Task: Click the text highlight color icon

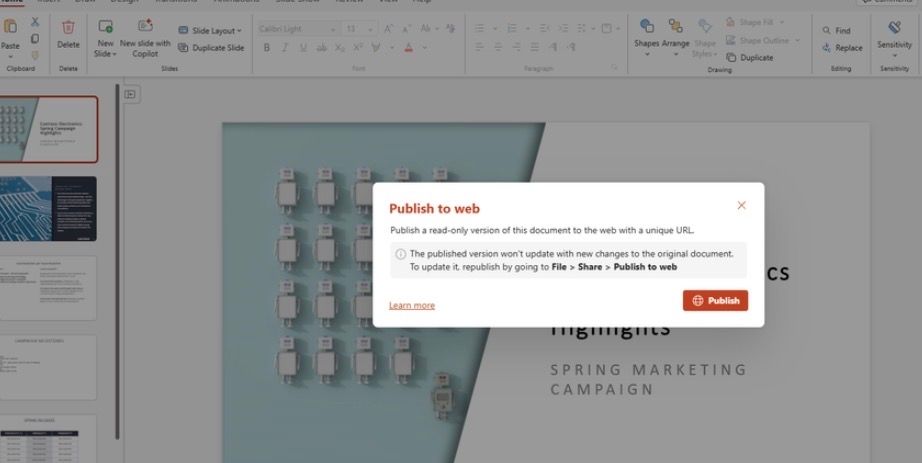Action: (x=376, y=48)
